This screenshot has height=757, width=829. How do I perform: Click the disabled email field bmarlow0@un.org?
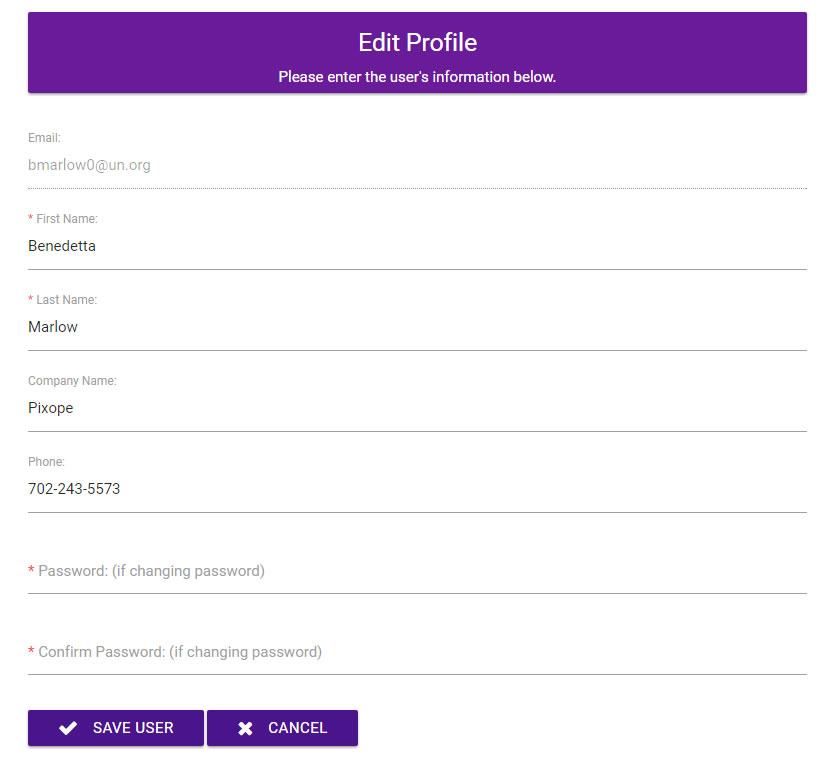[x=417, y=165]
